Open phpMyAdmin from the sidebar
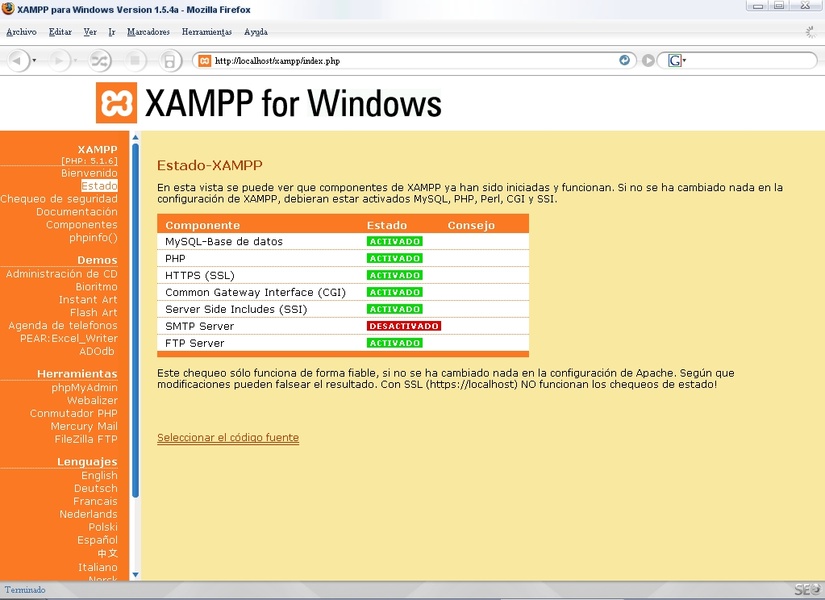Viewport: 825px width, 600px height. coord(84,388)
